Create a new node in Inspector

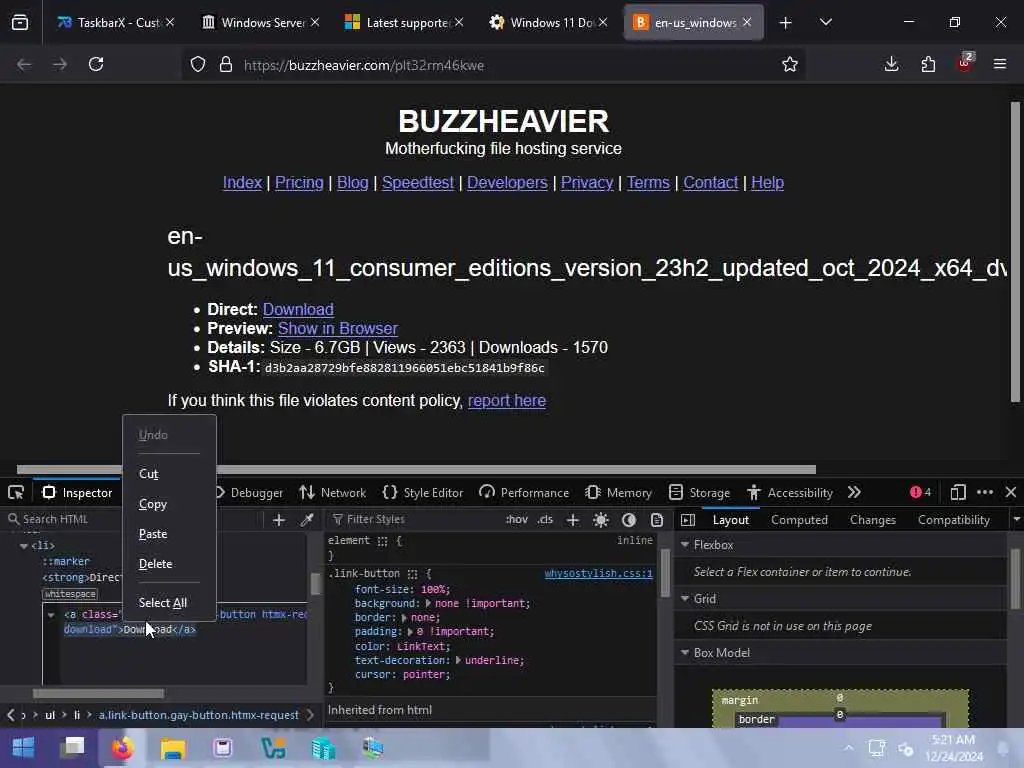click(x=279, y=520)
